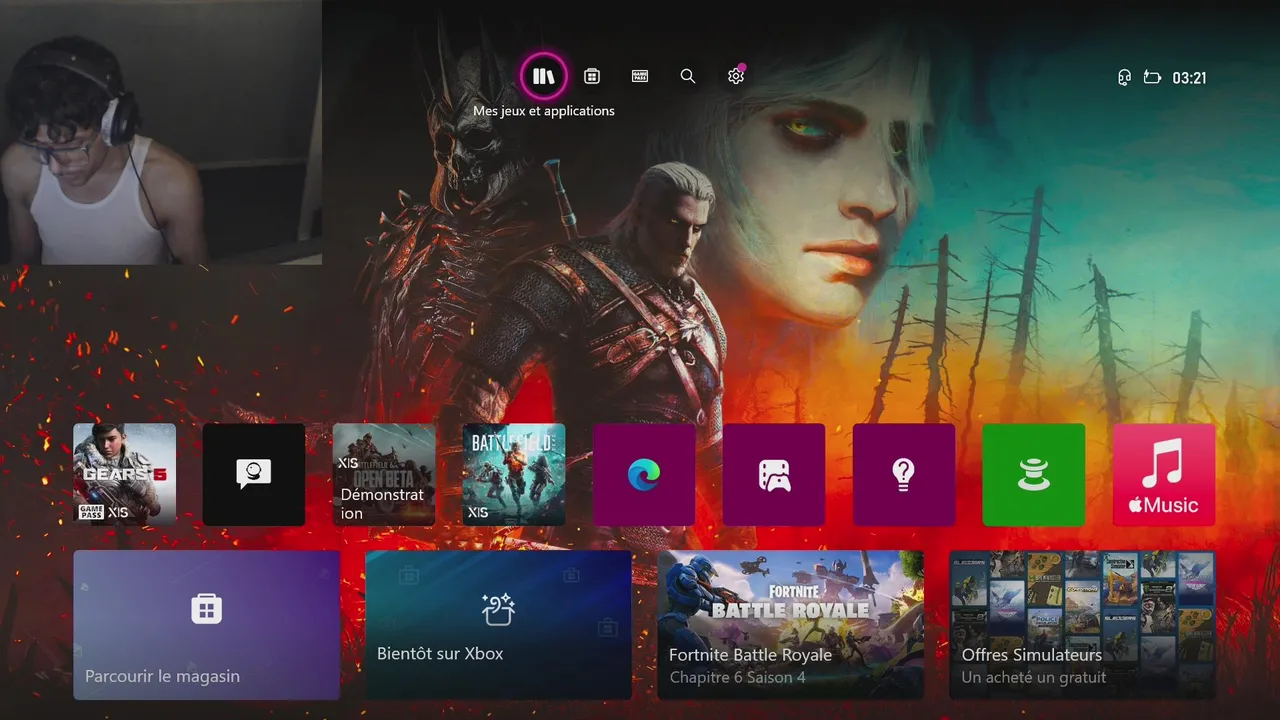1280x720 pixels.
Task: Open the black support chat tile
Action: click(254, 474)
